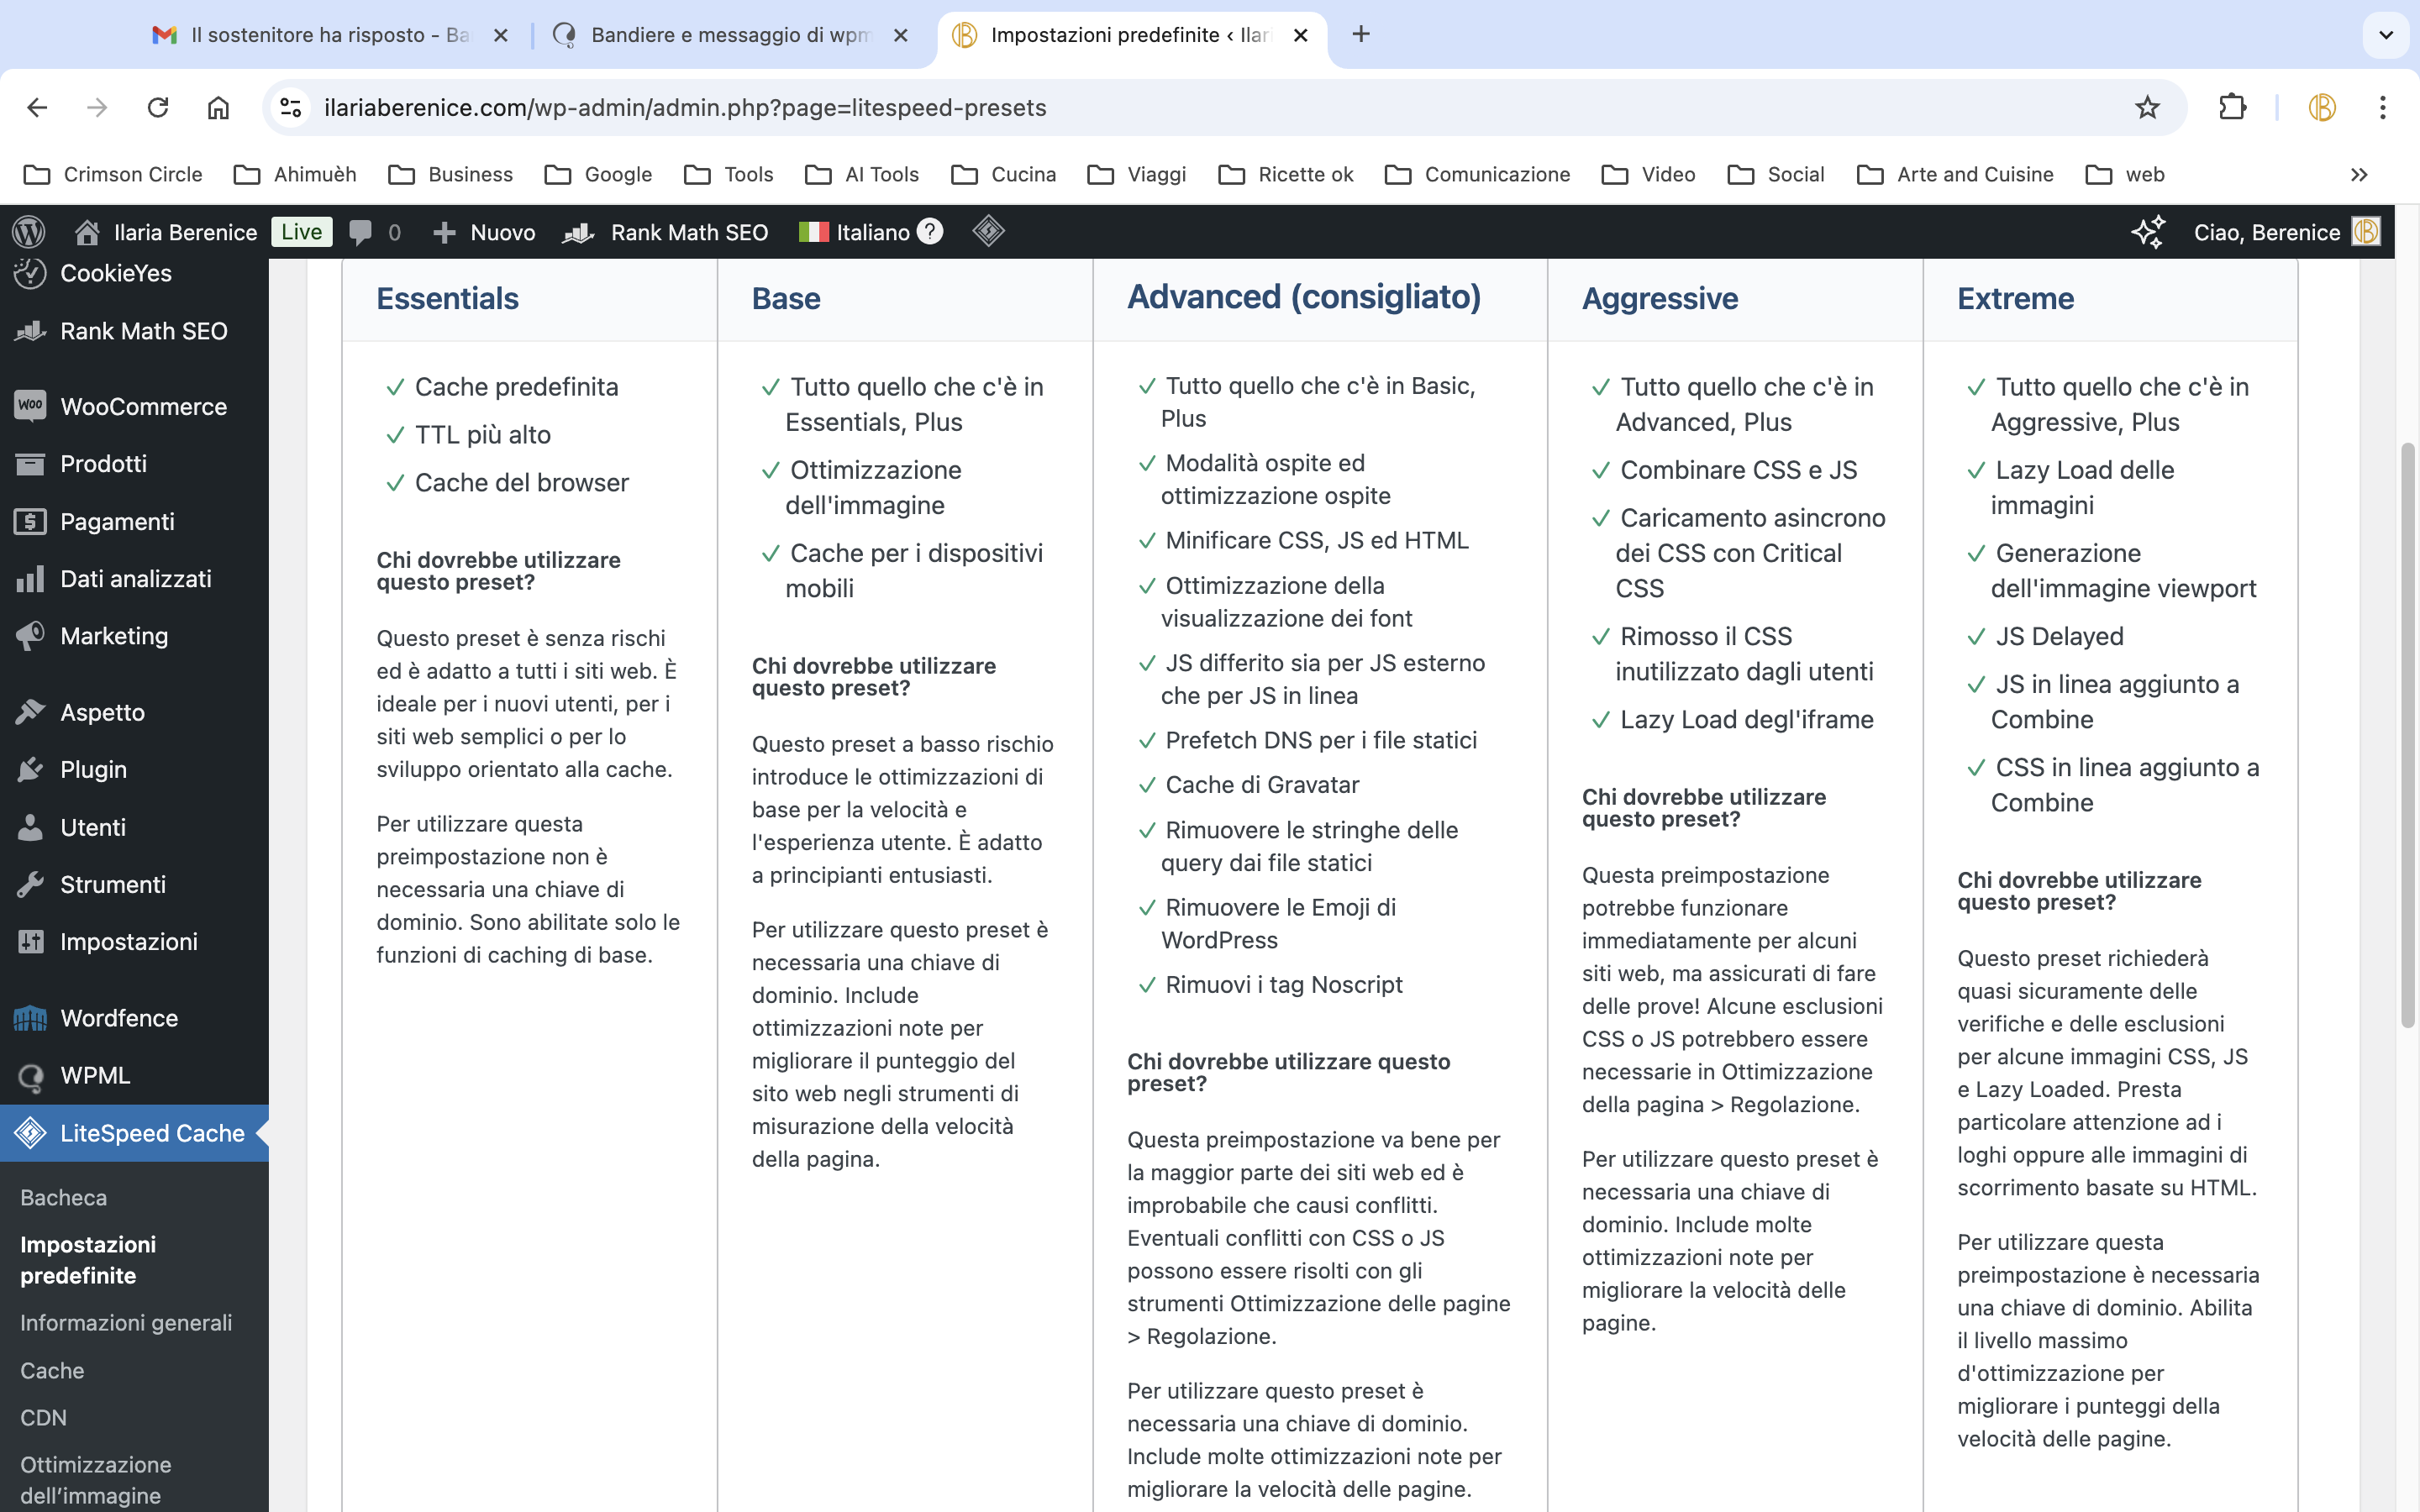Open the Crimson Circle bookmarks folder
The image size is (2420, 1512).
pos(113,175)
